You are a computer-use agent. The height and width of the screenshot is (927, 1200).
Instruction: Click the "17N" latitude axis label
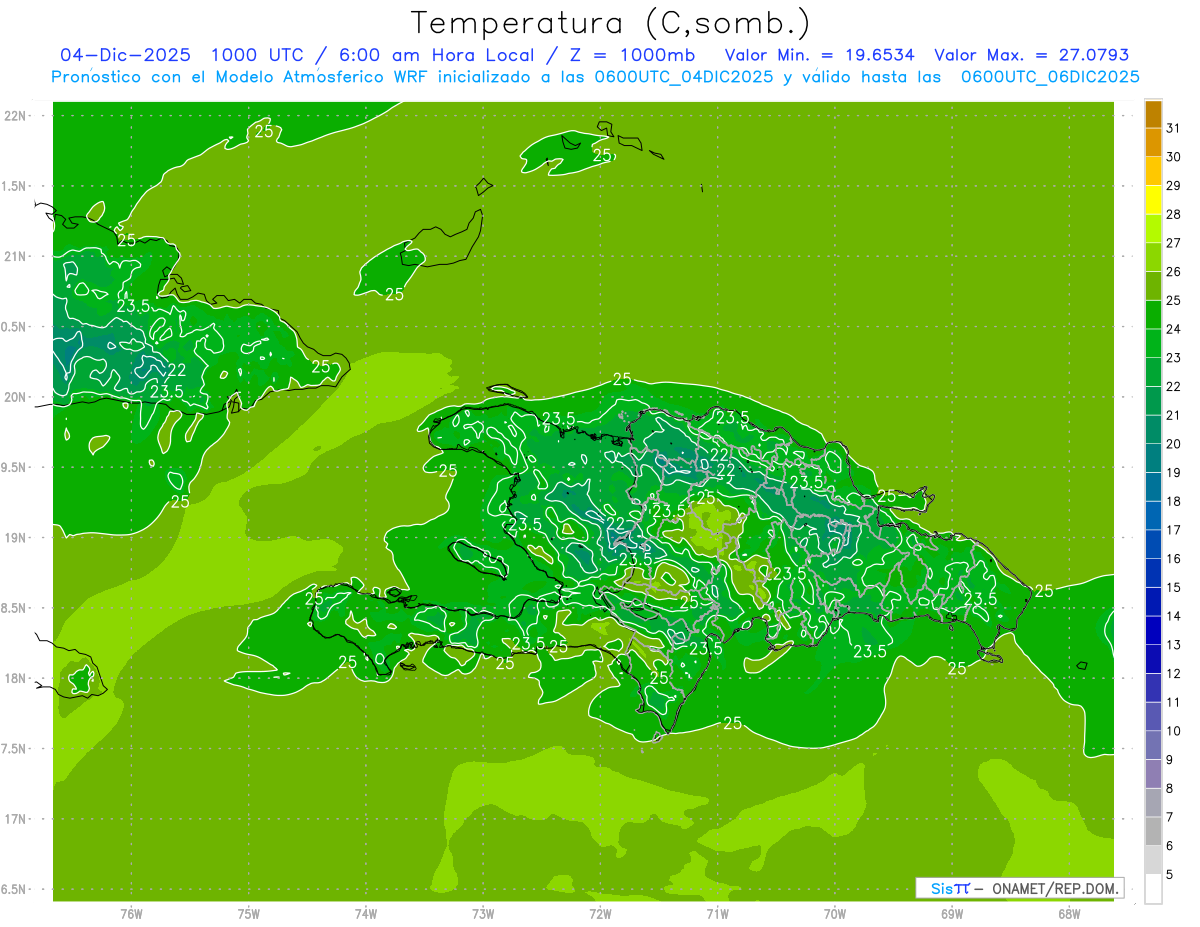pyautogui.click(x=17, y=819)
